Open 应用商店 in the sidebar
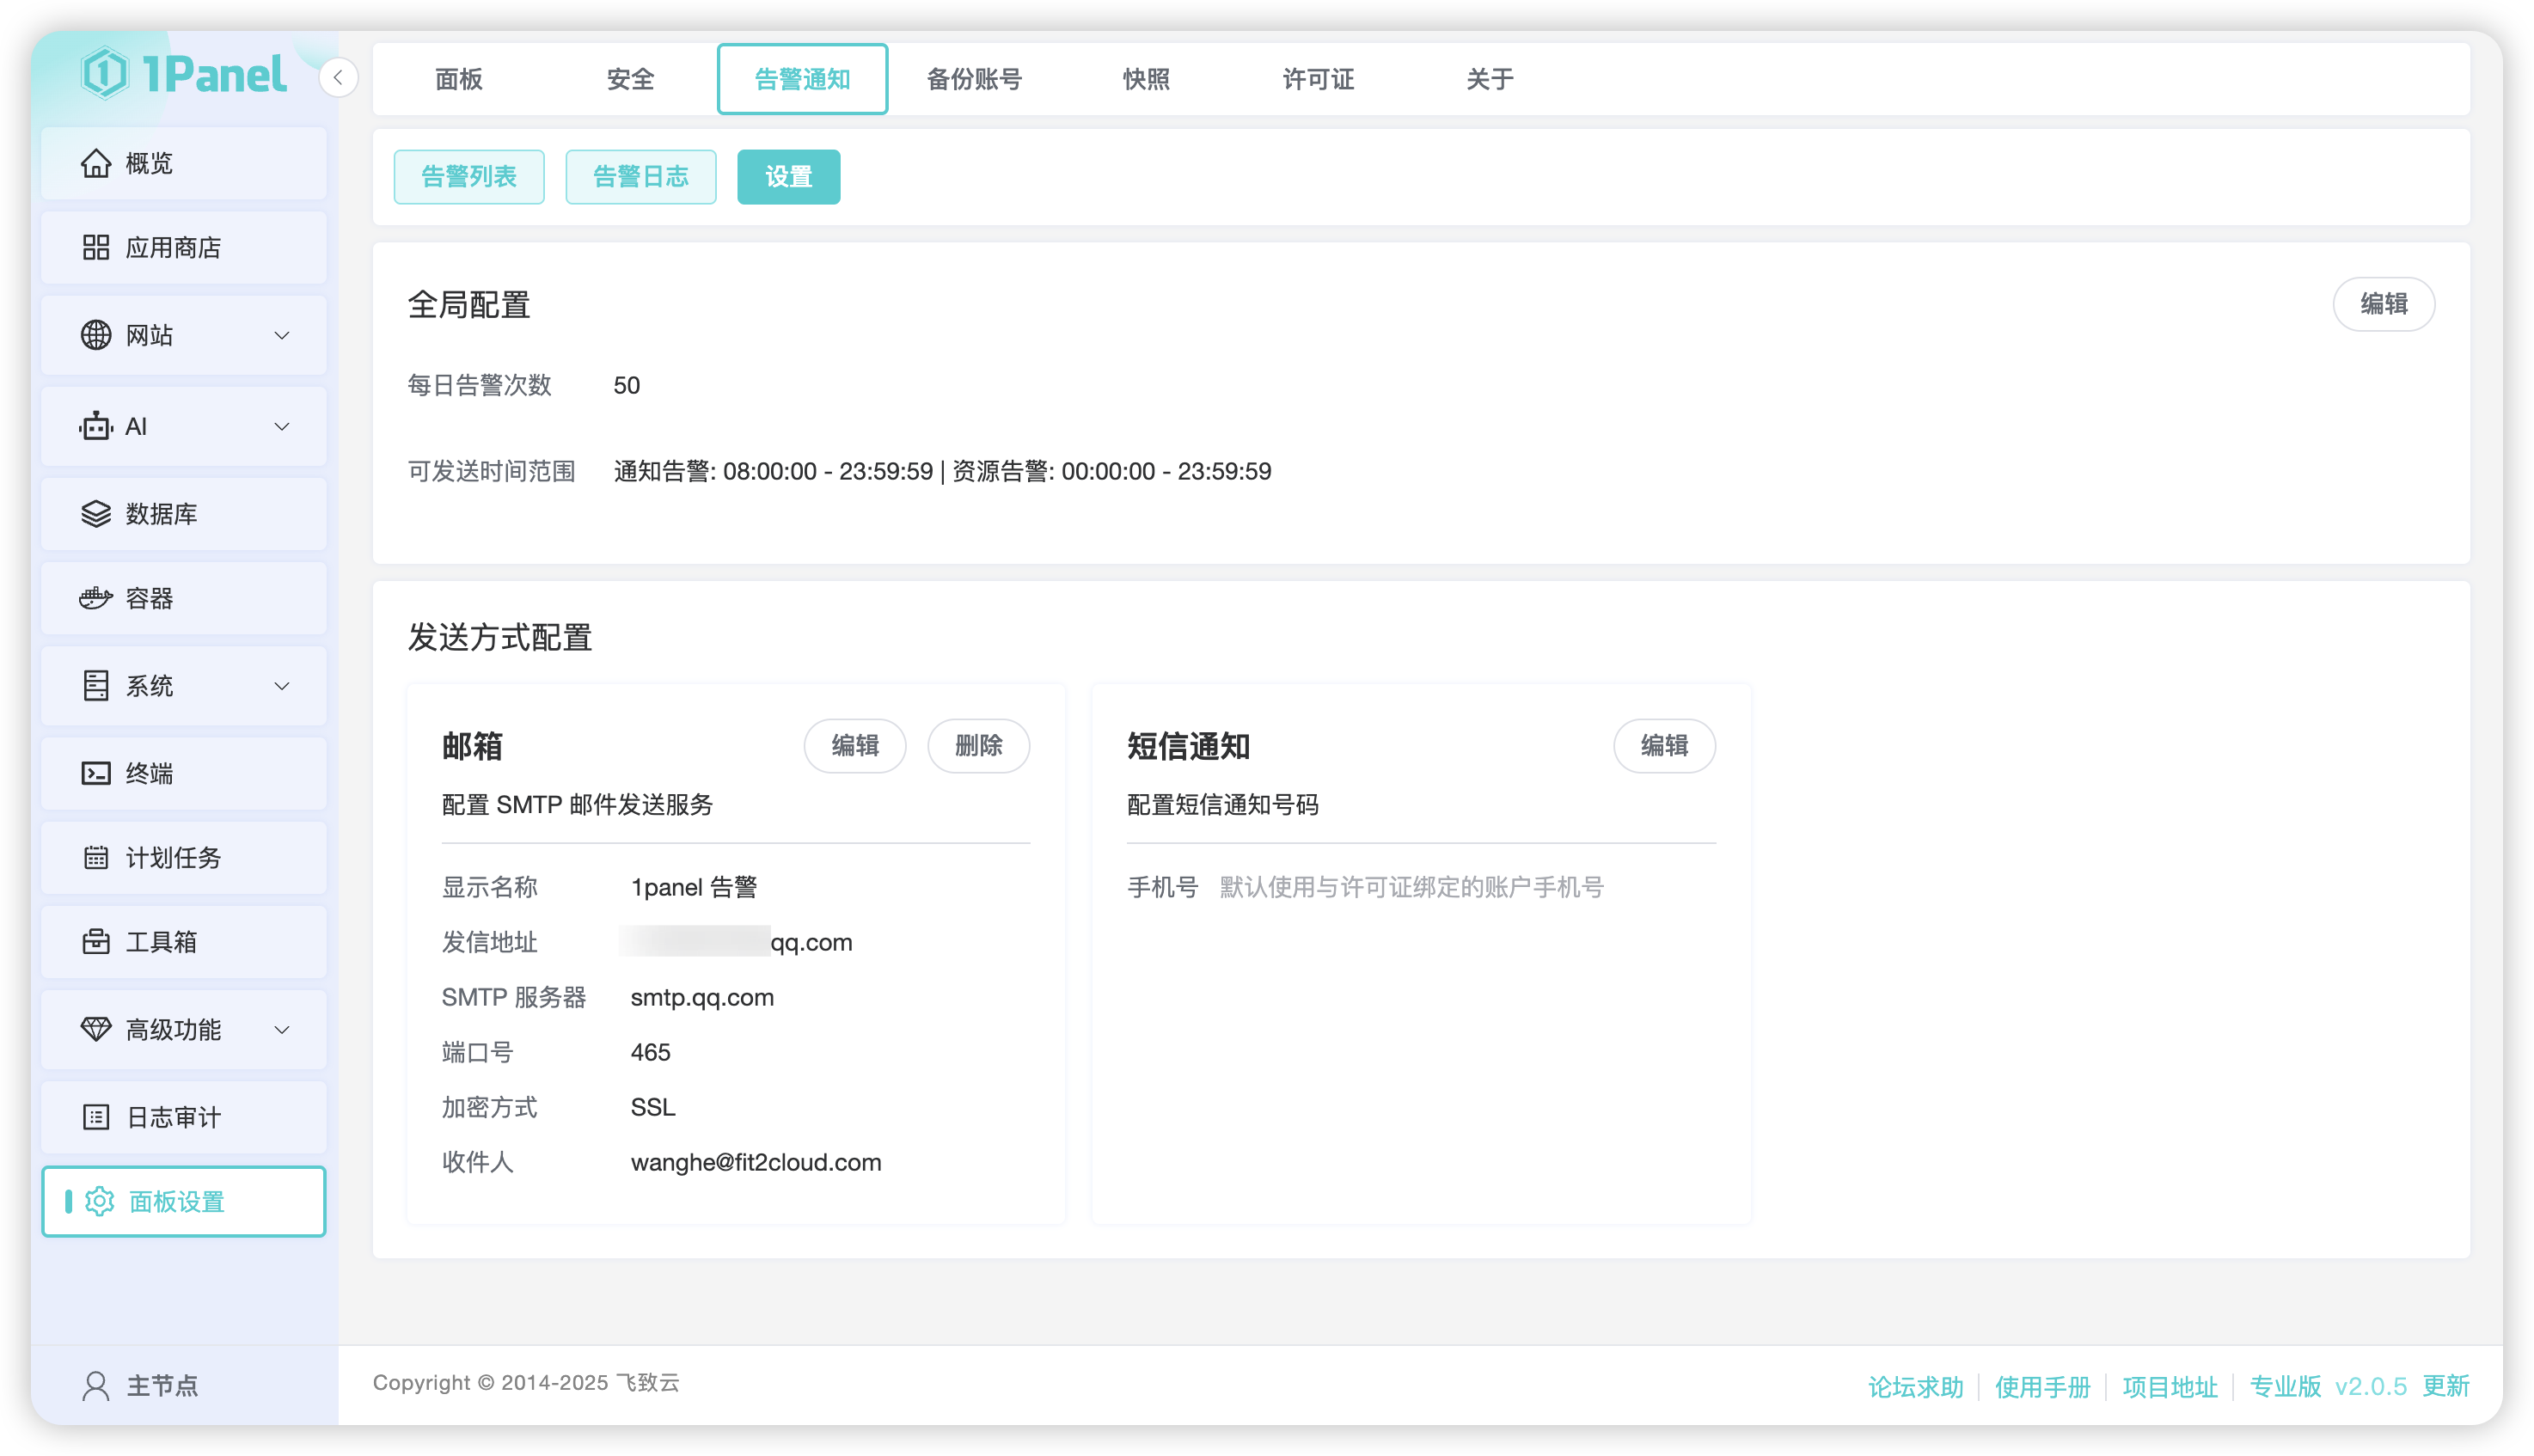Viewport: 2534px width, 1456px height. pyautogui.click(x=184, y=247)
